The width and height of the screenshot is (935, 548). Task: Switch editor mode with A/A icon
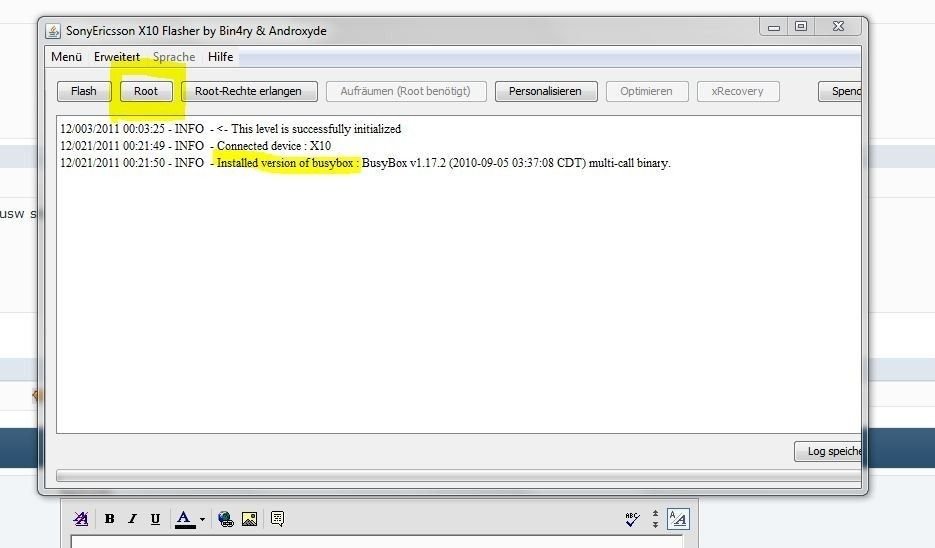coord(678,519)
